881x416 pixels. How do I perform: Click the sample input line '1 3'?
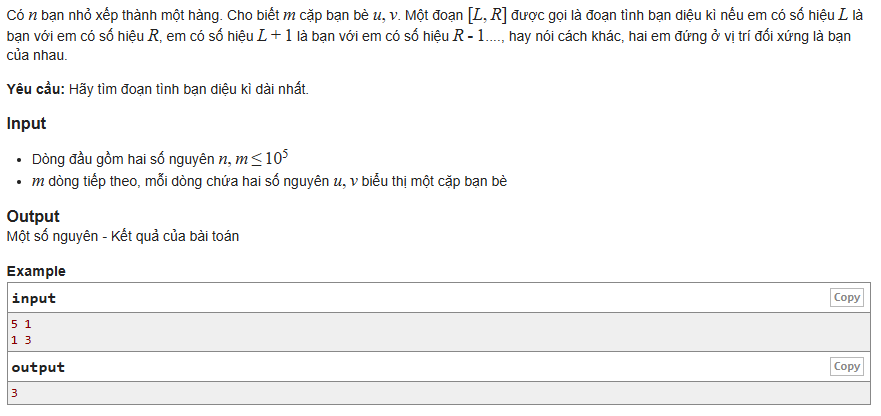[x=21, y=340]
